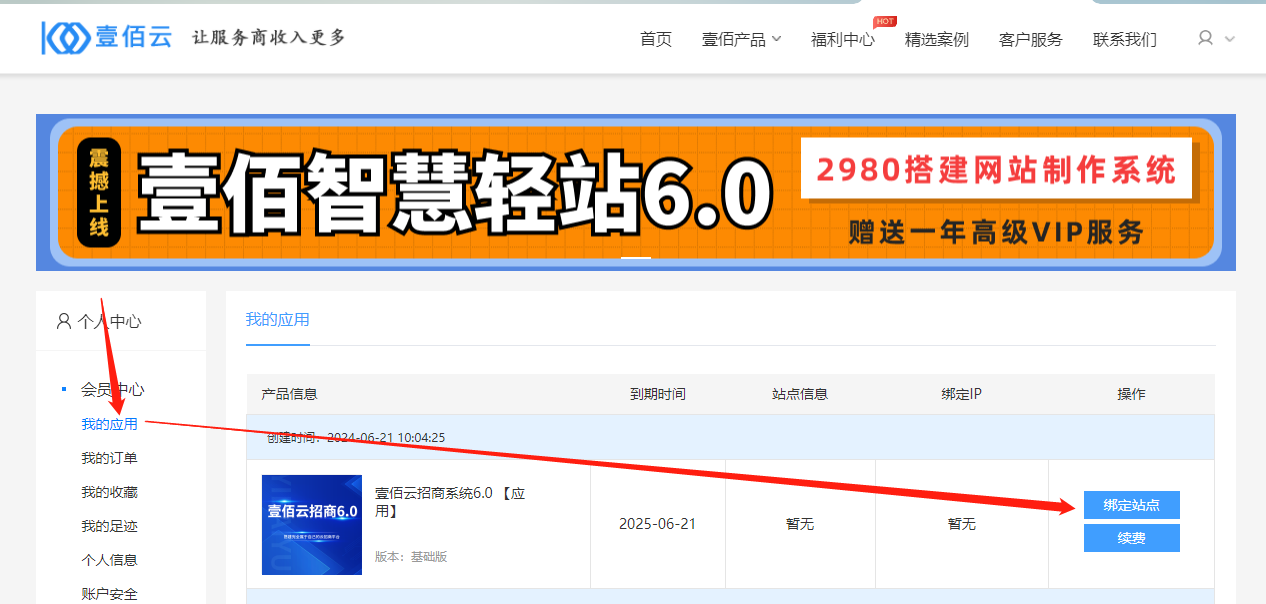Select 会员中心 in the sidebar
This screenshot has height=604, width=1266.
(113, 389)
